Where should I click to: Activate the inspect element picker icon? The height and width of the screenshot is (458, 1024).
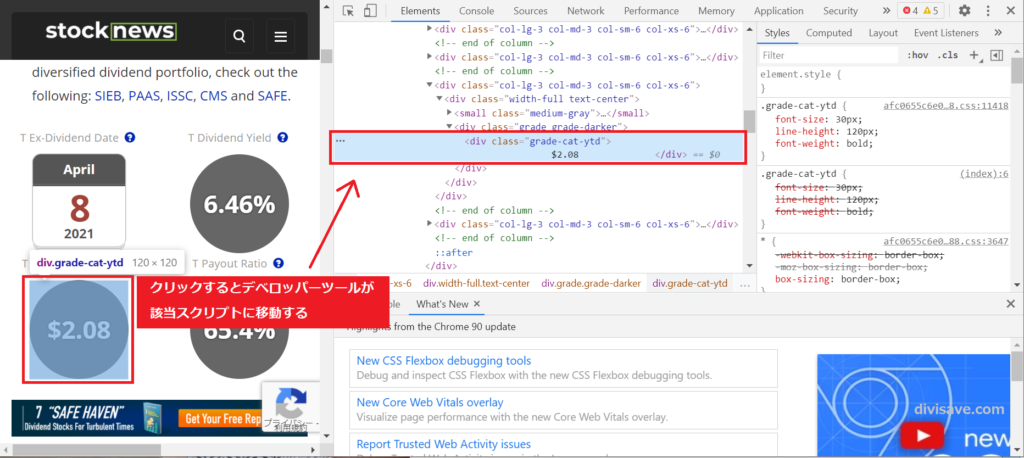348,10
